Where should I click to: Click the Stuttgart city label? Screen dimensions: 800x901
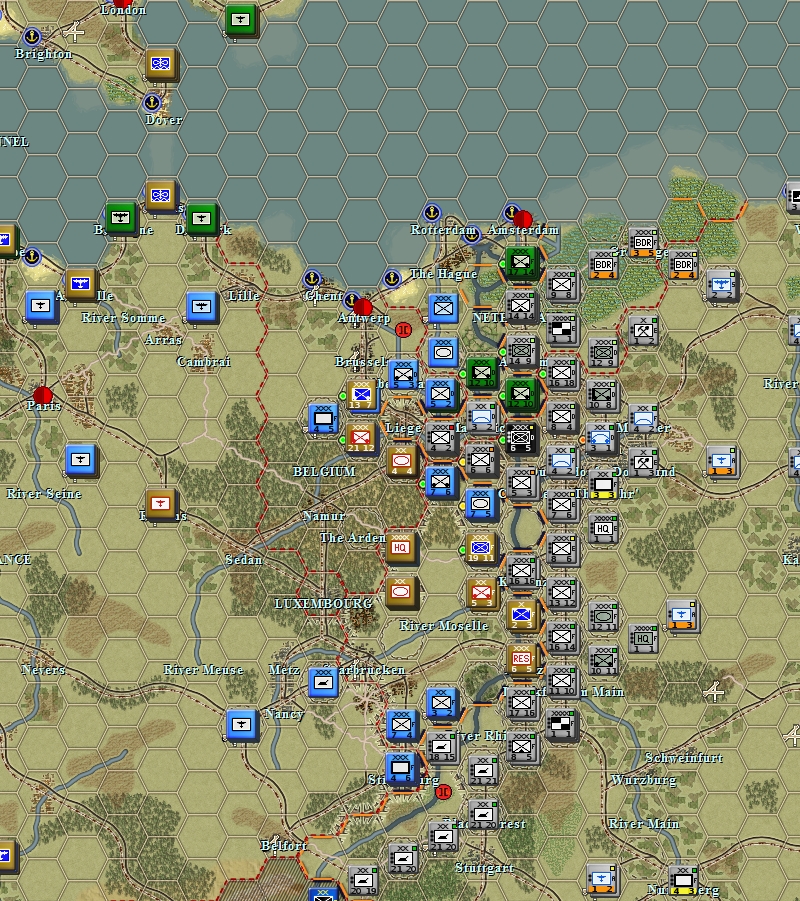[x=484, y=868]
